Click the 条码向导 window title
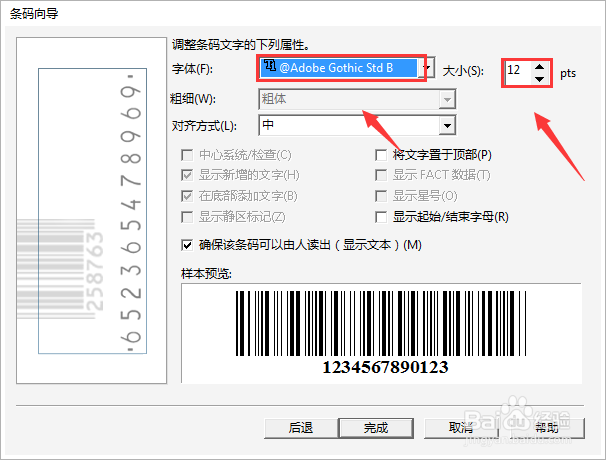The image size is (606, 460). [34, 14]
